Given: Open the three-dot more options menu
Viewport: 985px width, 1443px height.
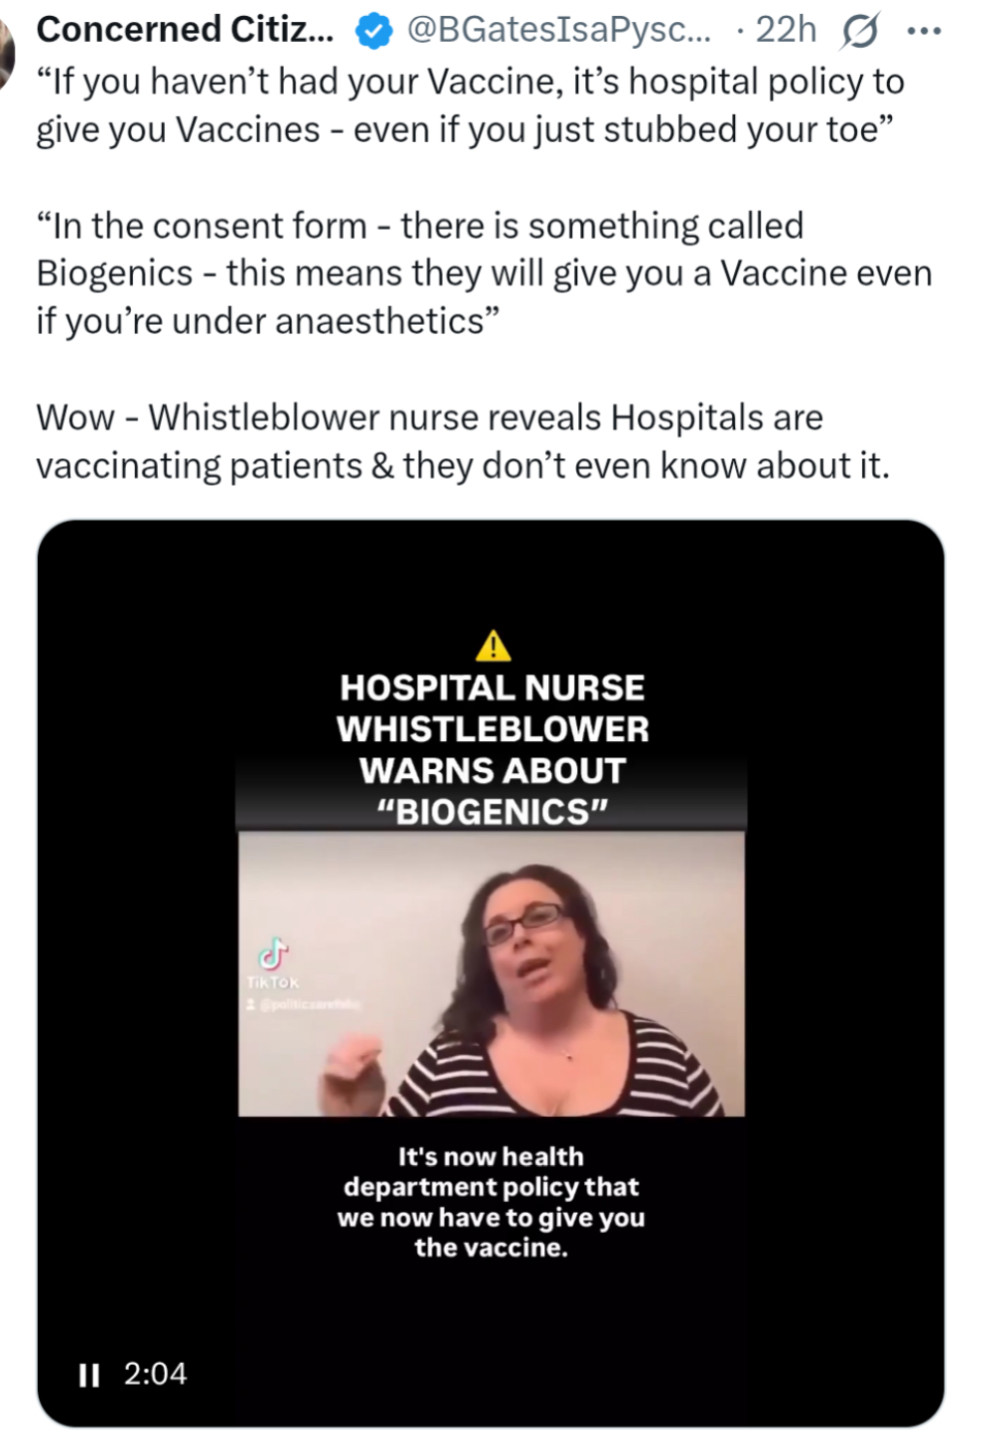Looking at the screenshot, I should point(923,31).
